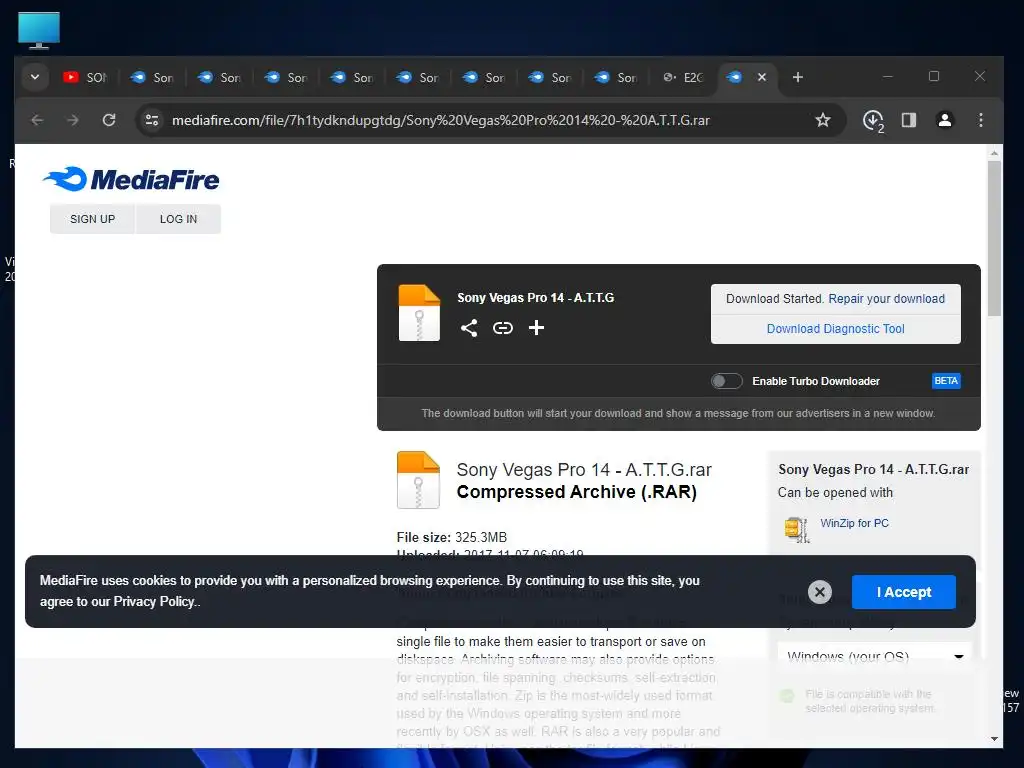This screenshot has height=768, width=1024.
Task: Go forward in browser history
Action: click(73, 120)
